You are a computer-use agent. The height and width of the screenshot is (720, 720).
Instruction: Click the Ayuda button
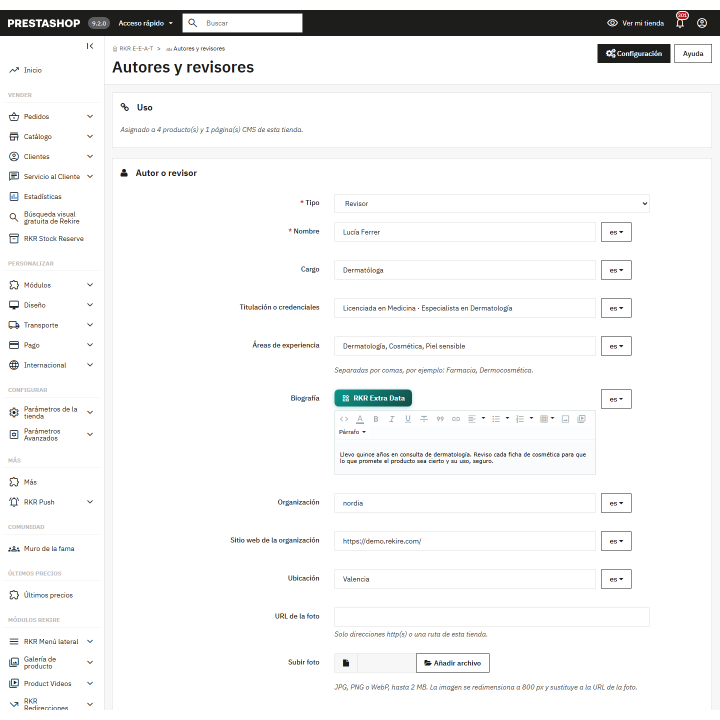692,54
